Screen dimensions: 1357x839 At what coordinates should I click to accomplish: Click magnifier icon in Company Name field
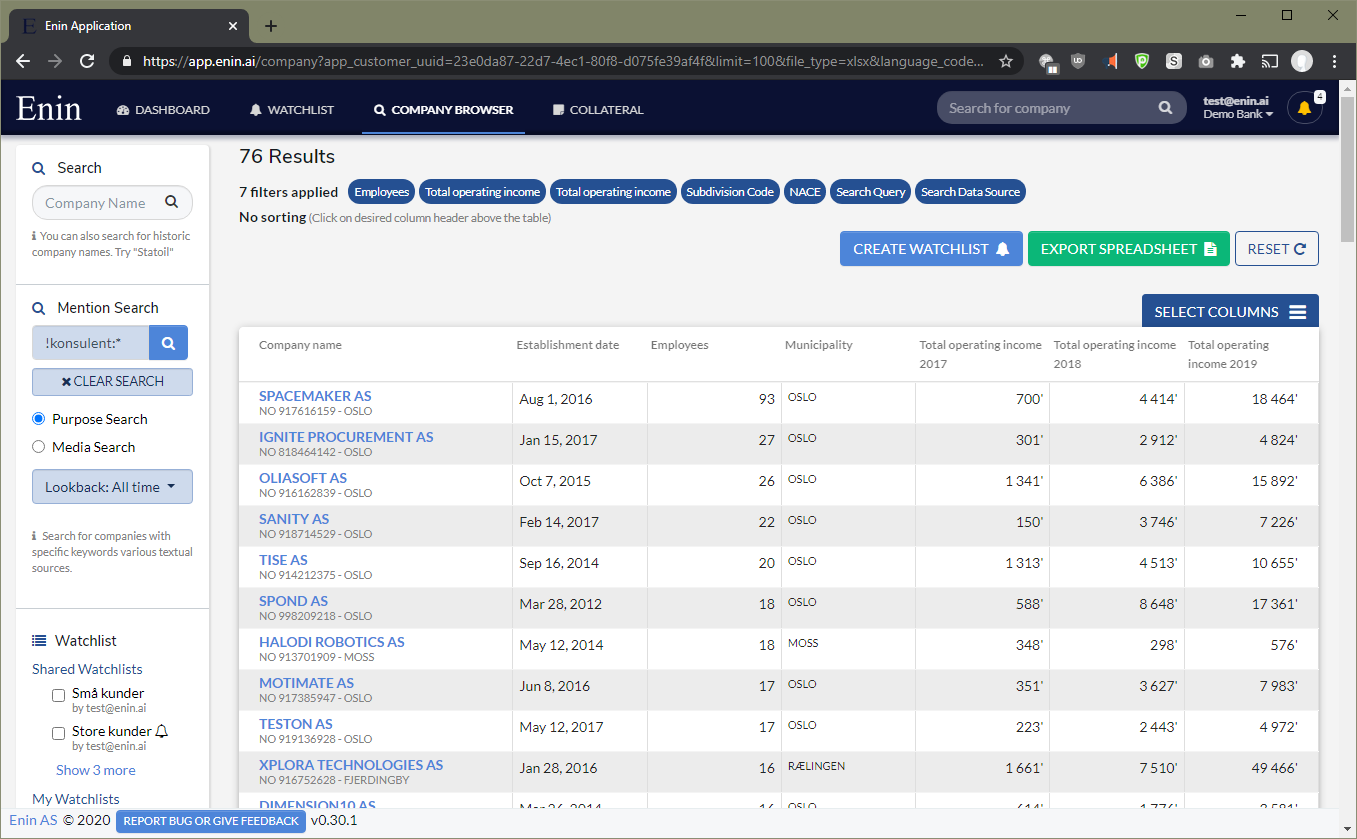pyautogui.click(x=172, y=202)
